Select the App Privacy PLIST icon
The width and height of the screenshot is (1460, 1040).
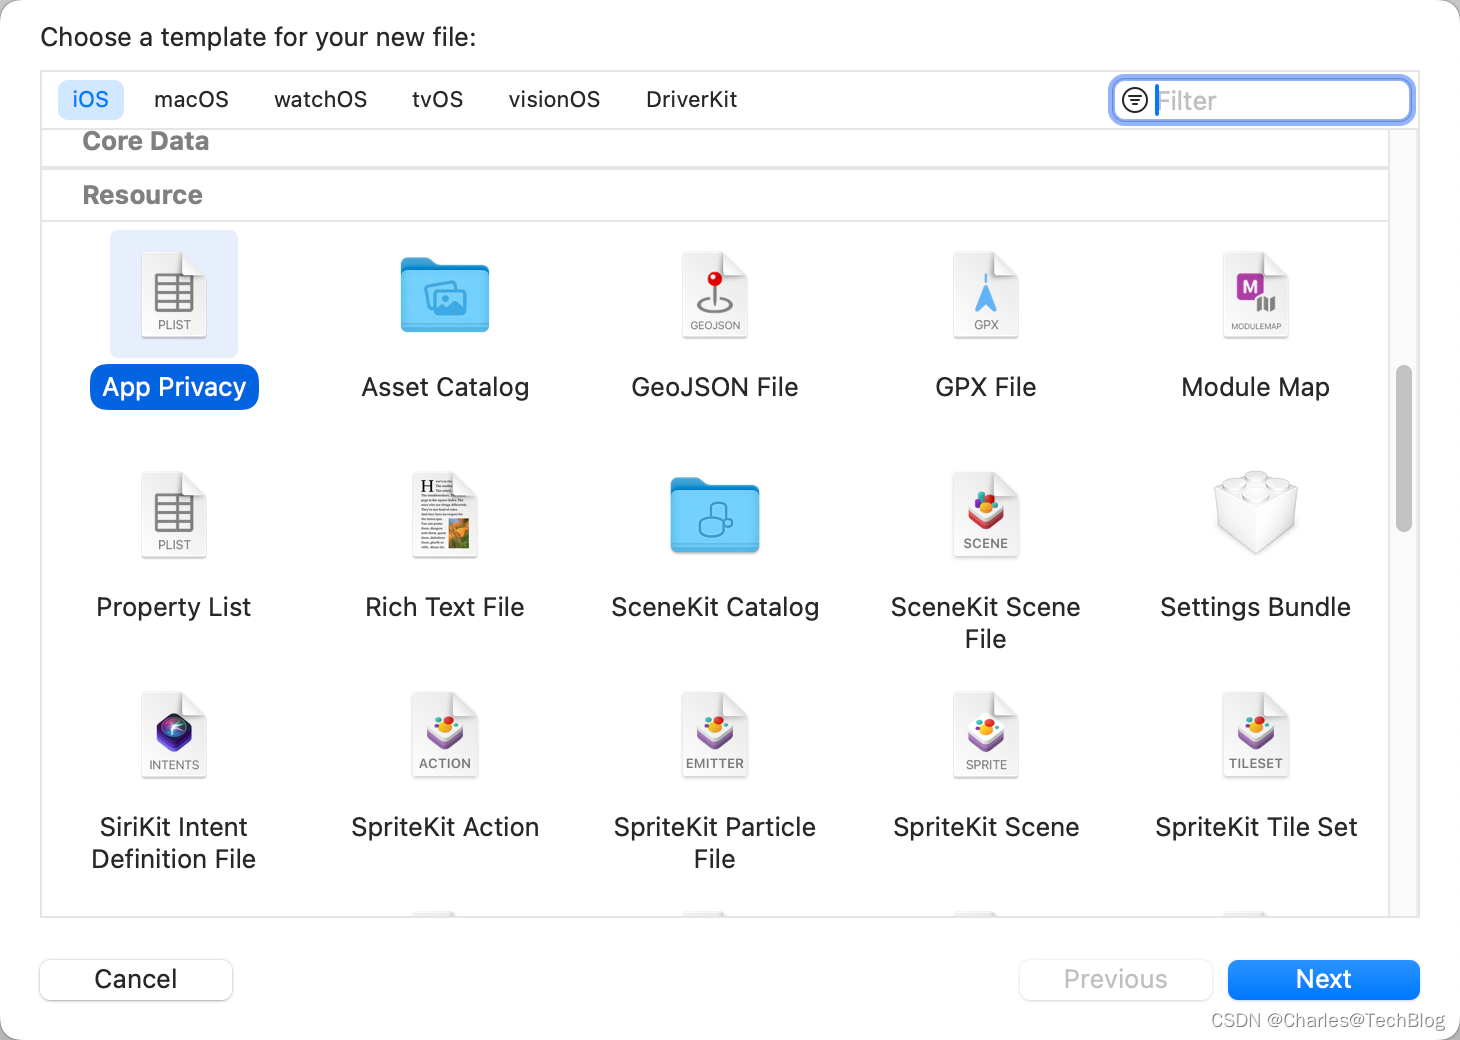(174, 294)
